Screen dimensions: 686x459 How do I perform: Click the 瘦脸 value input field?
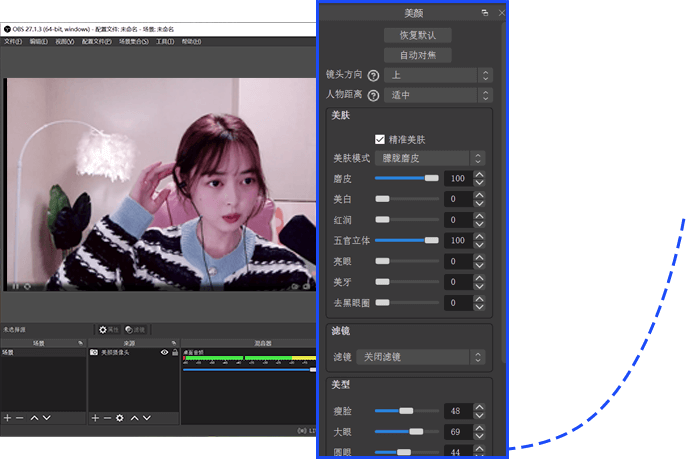(456, 411)
